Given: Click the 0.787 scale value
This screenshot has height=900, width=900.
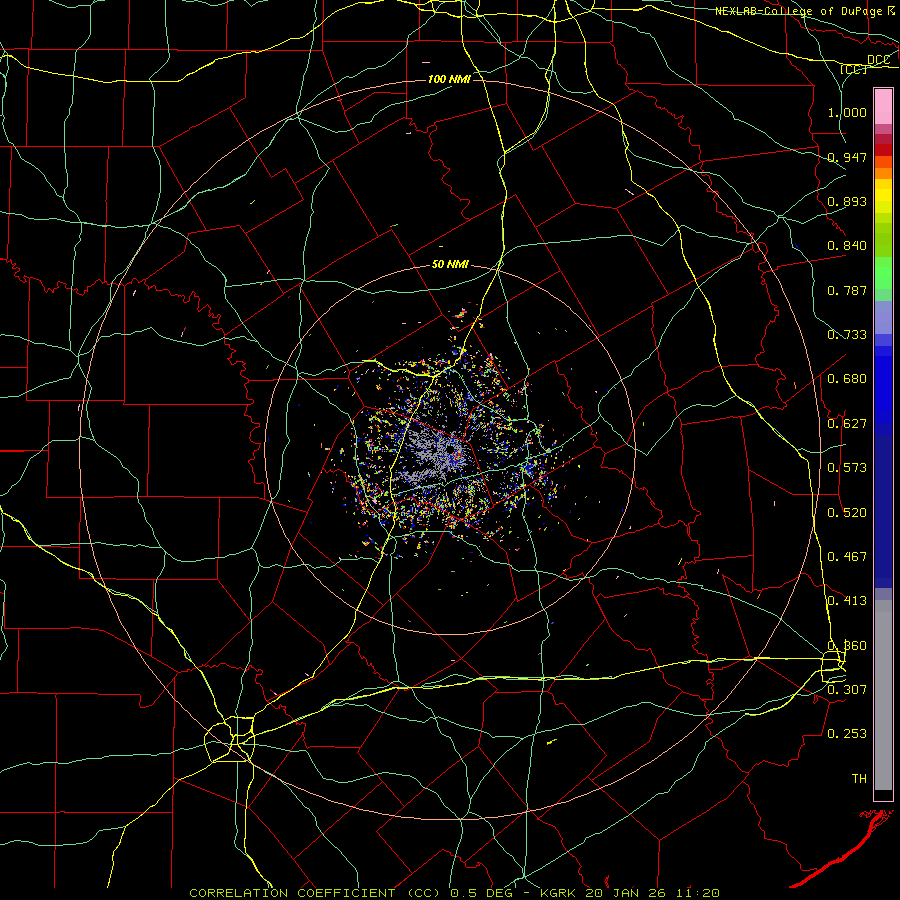Looking at the screenshot, I should [x=847, y=290].
